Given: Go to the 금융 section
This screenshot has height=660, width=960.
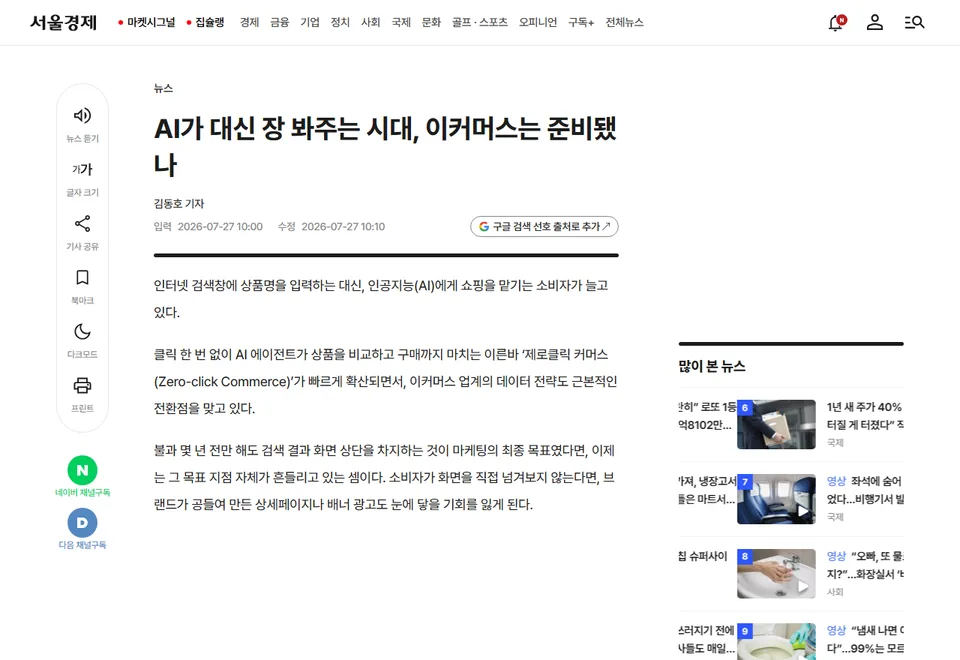Looking at the screenshot, I should coord(280,23).
